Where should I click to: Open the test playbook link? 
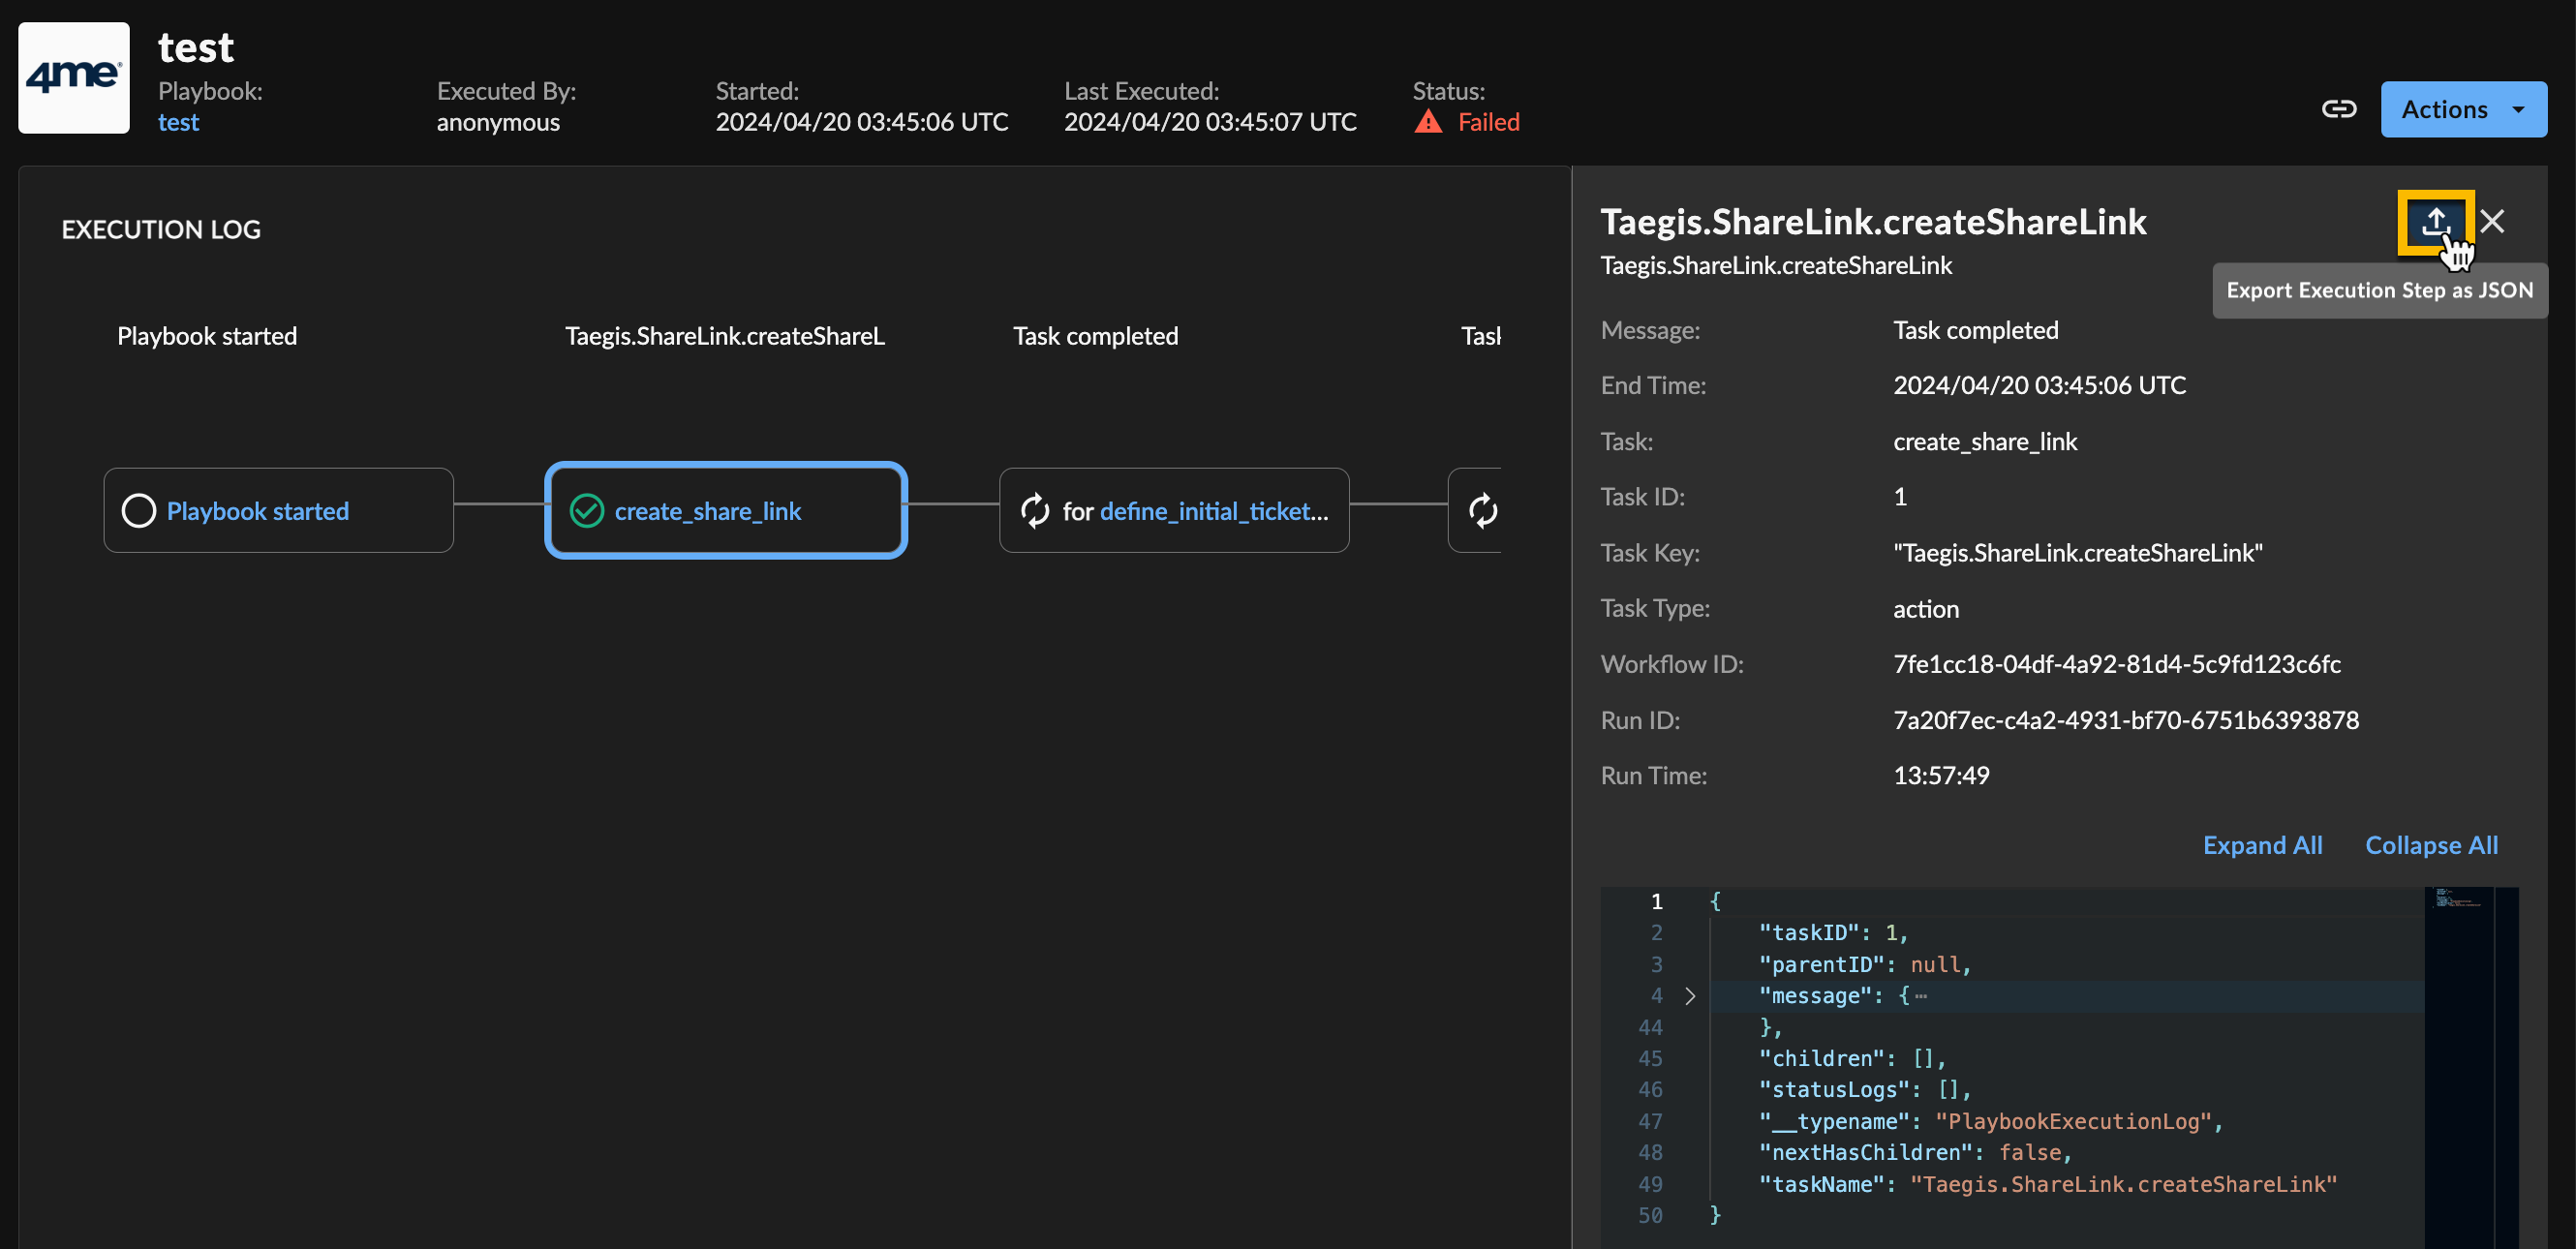tap(178, 122)
